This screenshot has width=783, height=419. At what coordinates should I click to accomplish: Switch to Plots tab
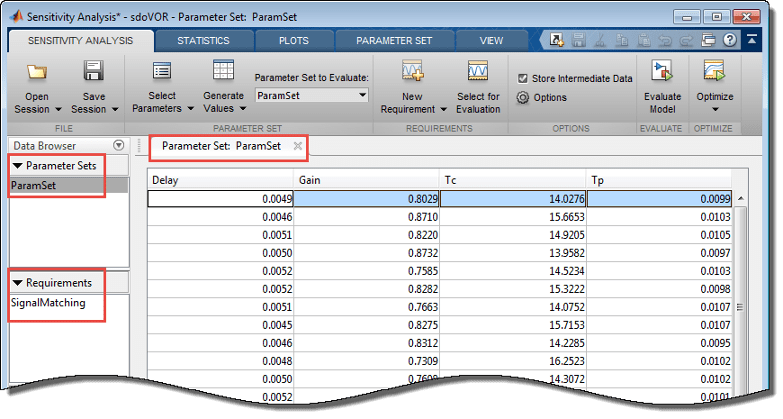pyautogui.click(x=294, y=40)
